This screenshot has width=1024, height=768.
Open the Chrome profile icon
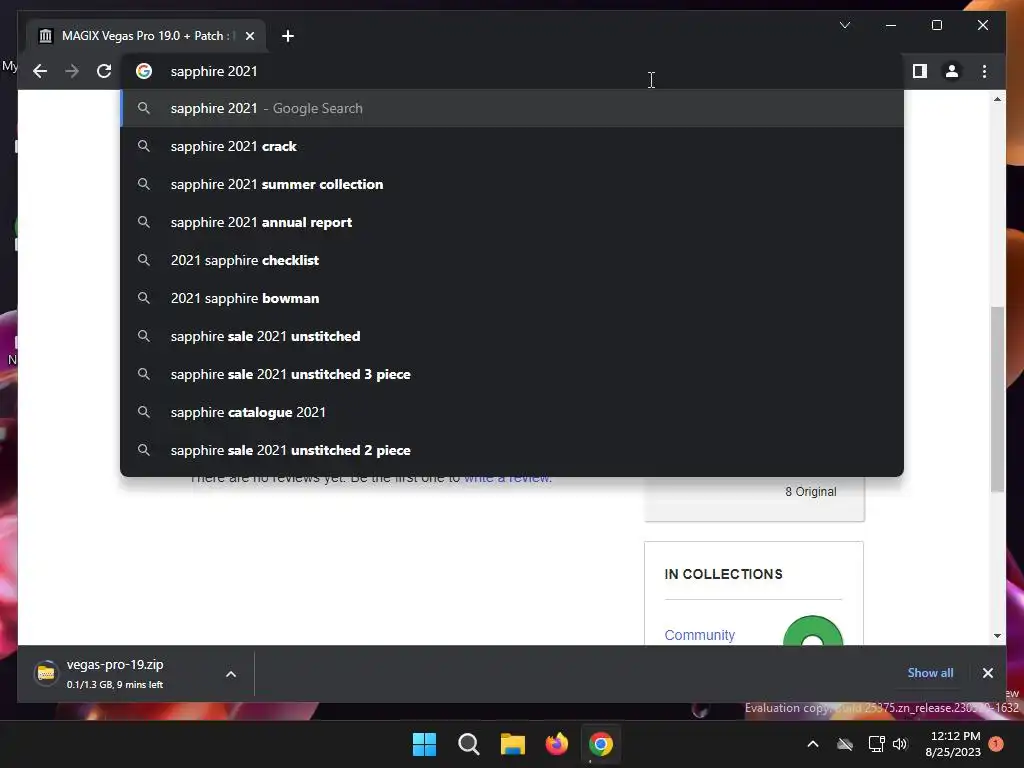[952, 71]
